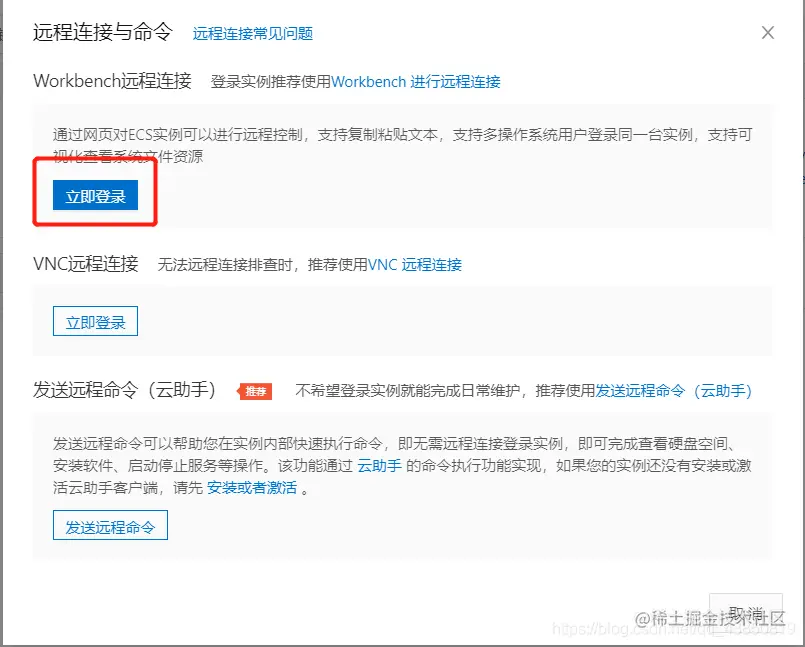805x647 pixels.
Task: Select the 发送远程命令（云助手）section heading
Action: pyautogui.click(x=125, y=390)
